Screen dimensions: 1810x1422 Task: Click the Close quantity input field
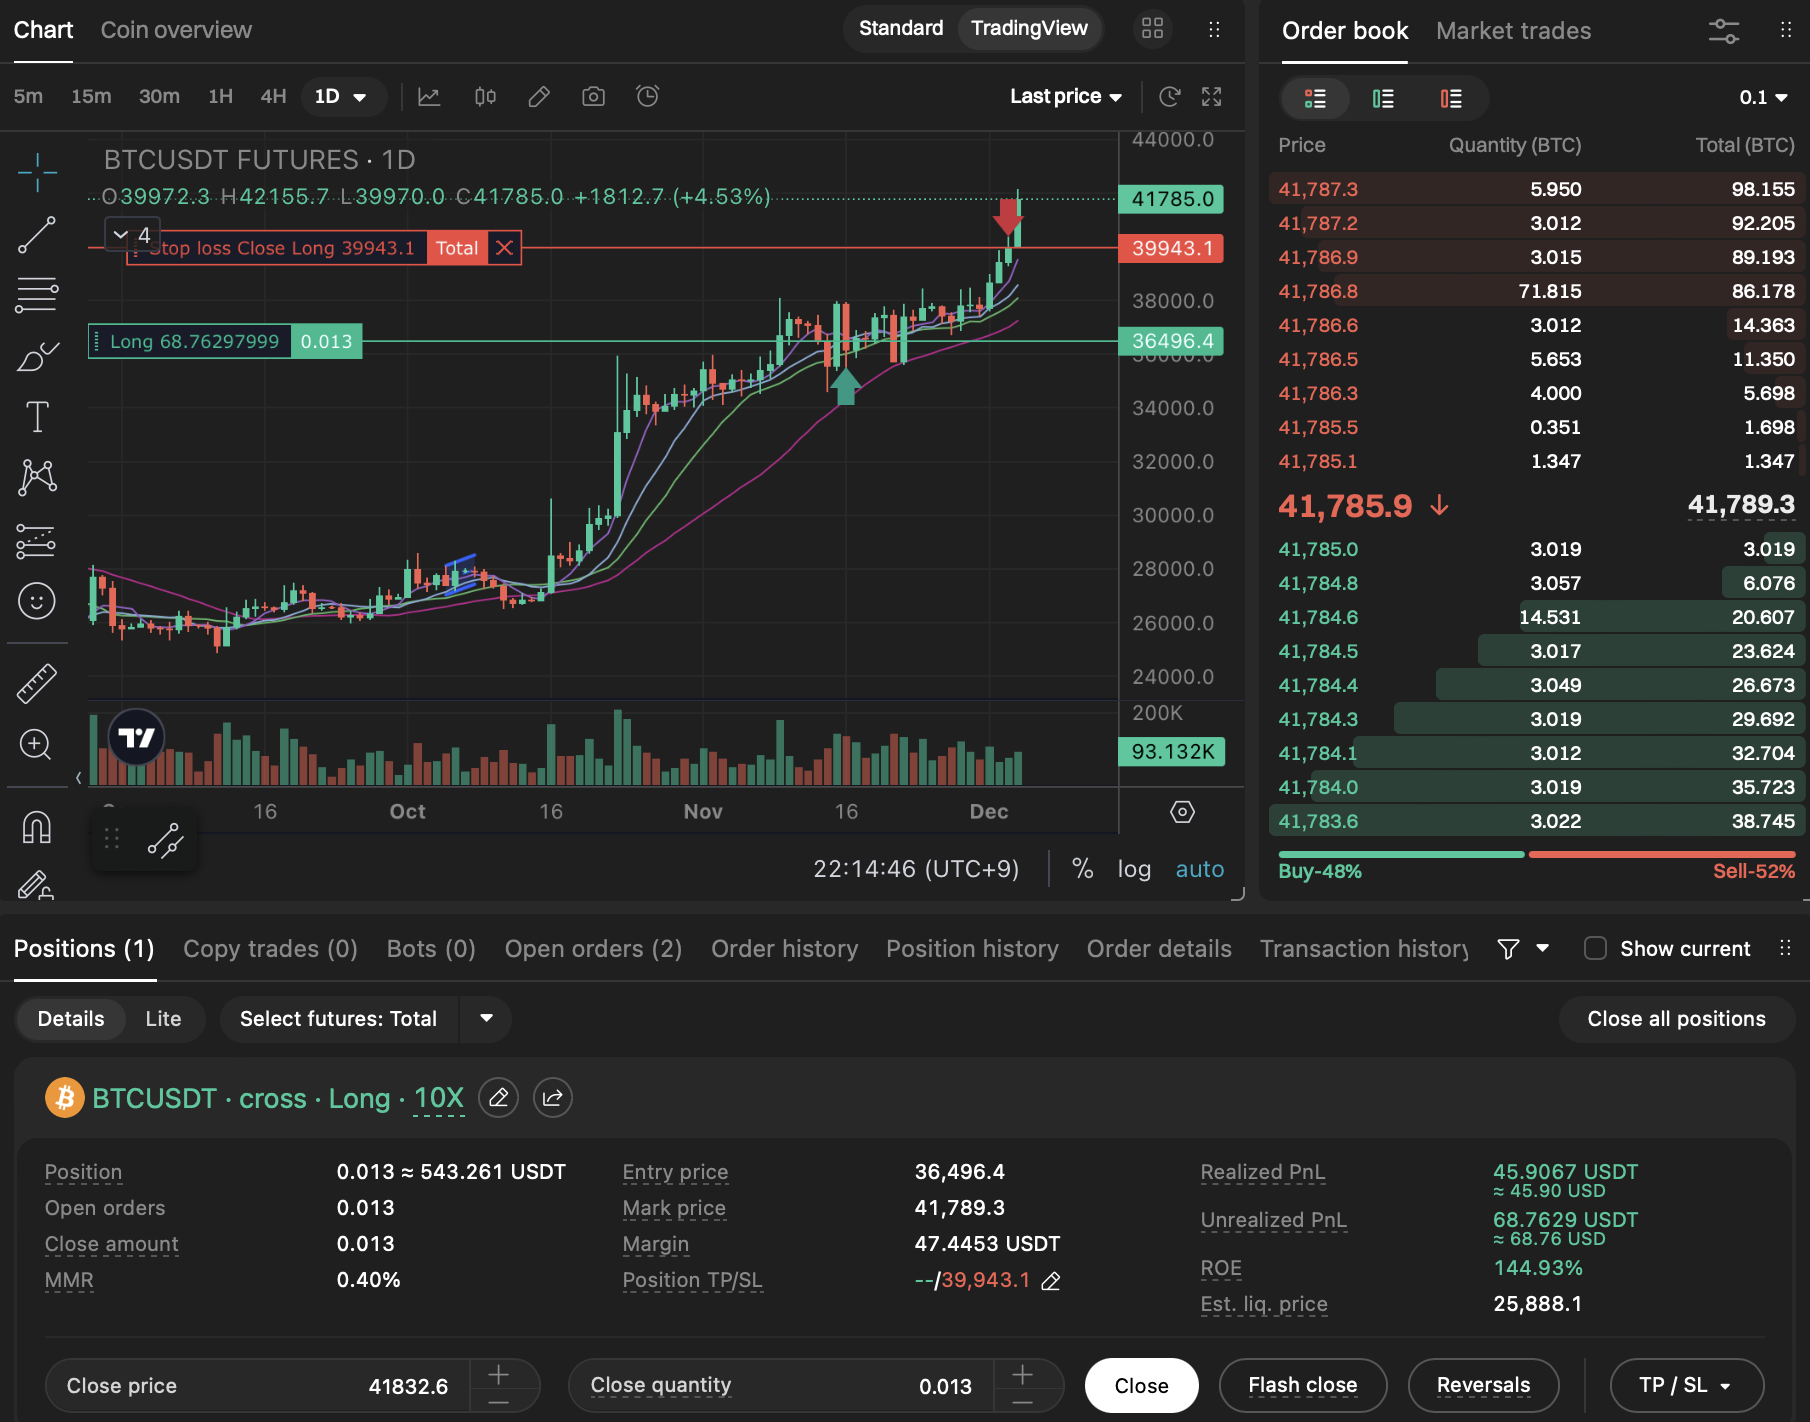[781, 1386]
